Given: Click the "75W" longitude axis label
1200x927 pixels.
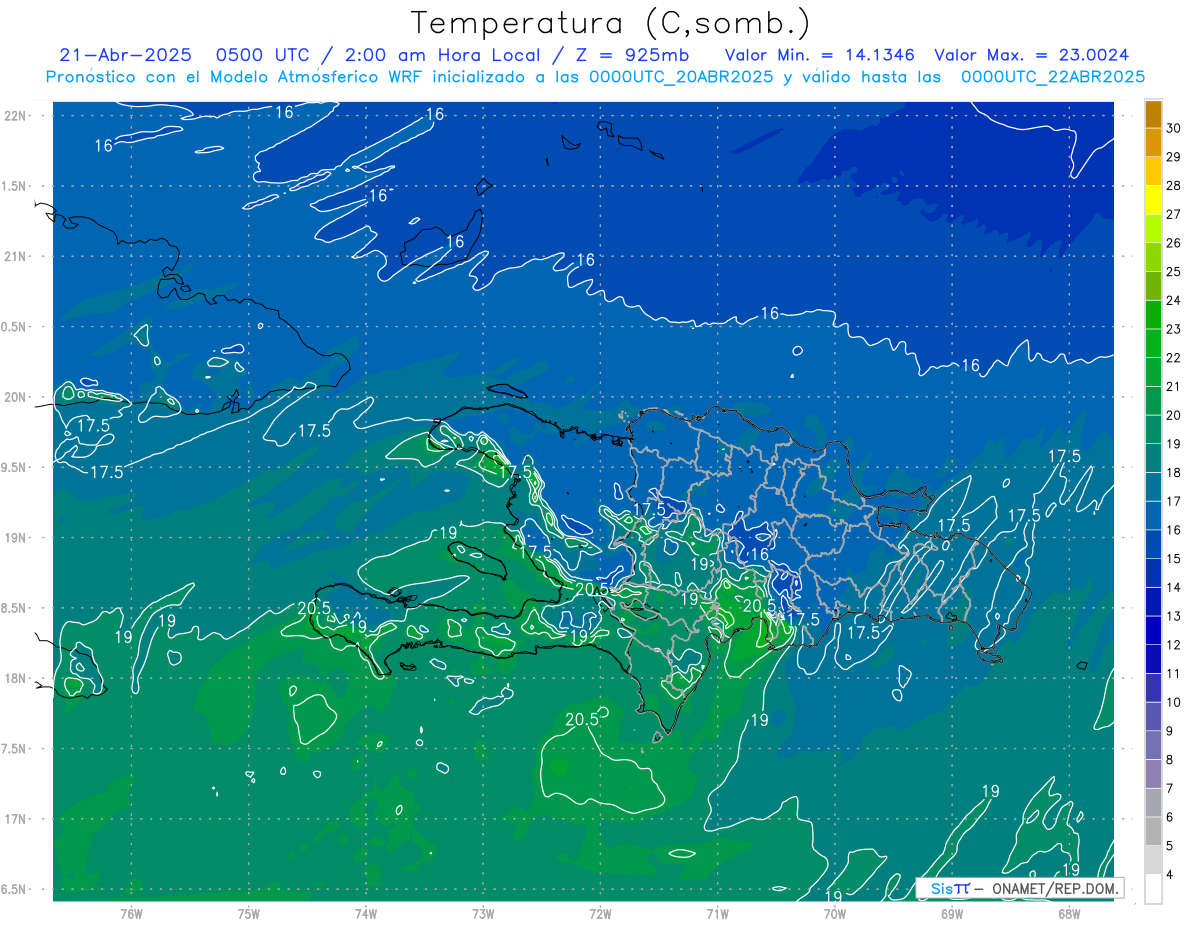Looking at the screenshot, I should [249, 913].
